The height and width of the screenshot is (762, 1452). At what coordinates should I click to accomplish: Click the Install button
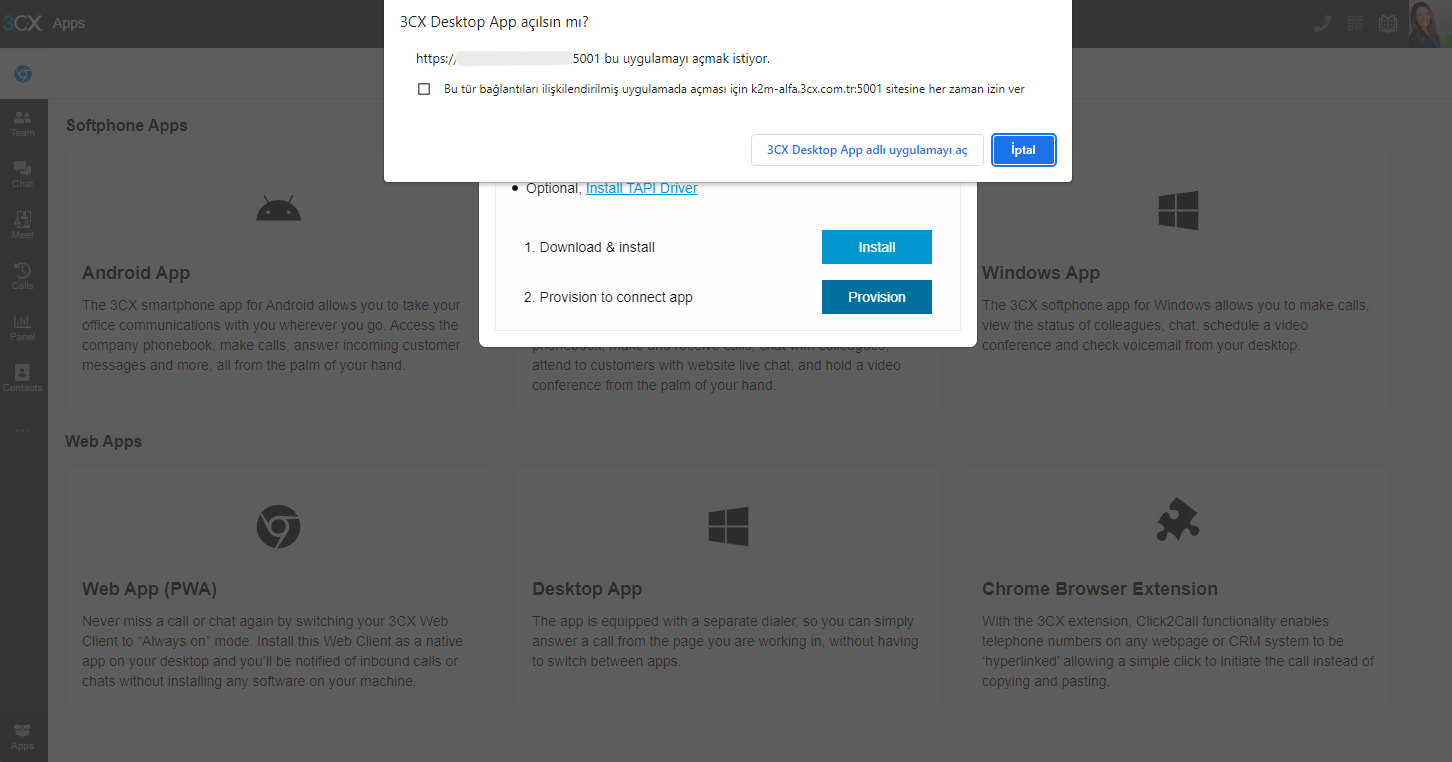pyautogui.click(x=877, y=247)
